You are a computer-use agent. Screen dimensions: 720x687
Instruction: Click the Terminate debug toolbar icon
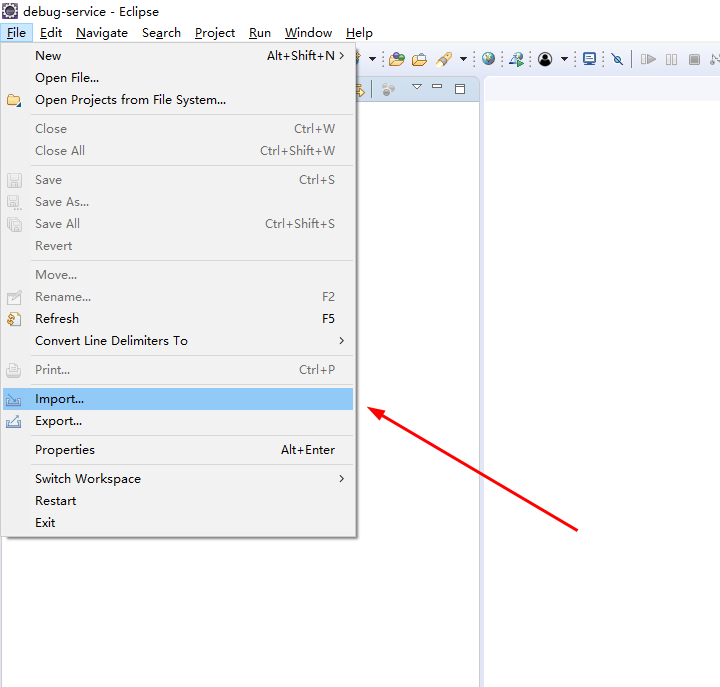(694, 59)
